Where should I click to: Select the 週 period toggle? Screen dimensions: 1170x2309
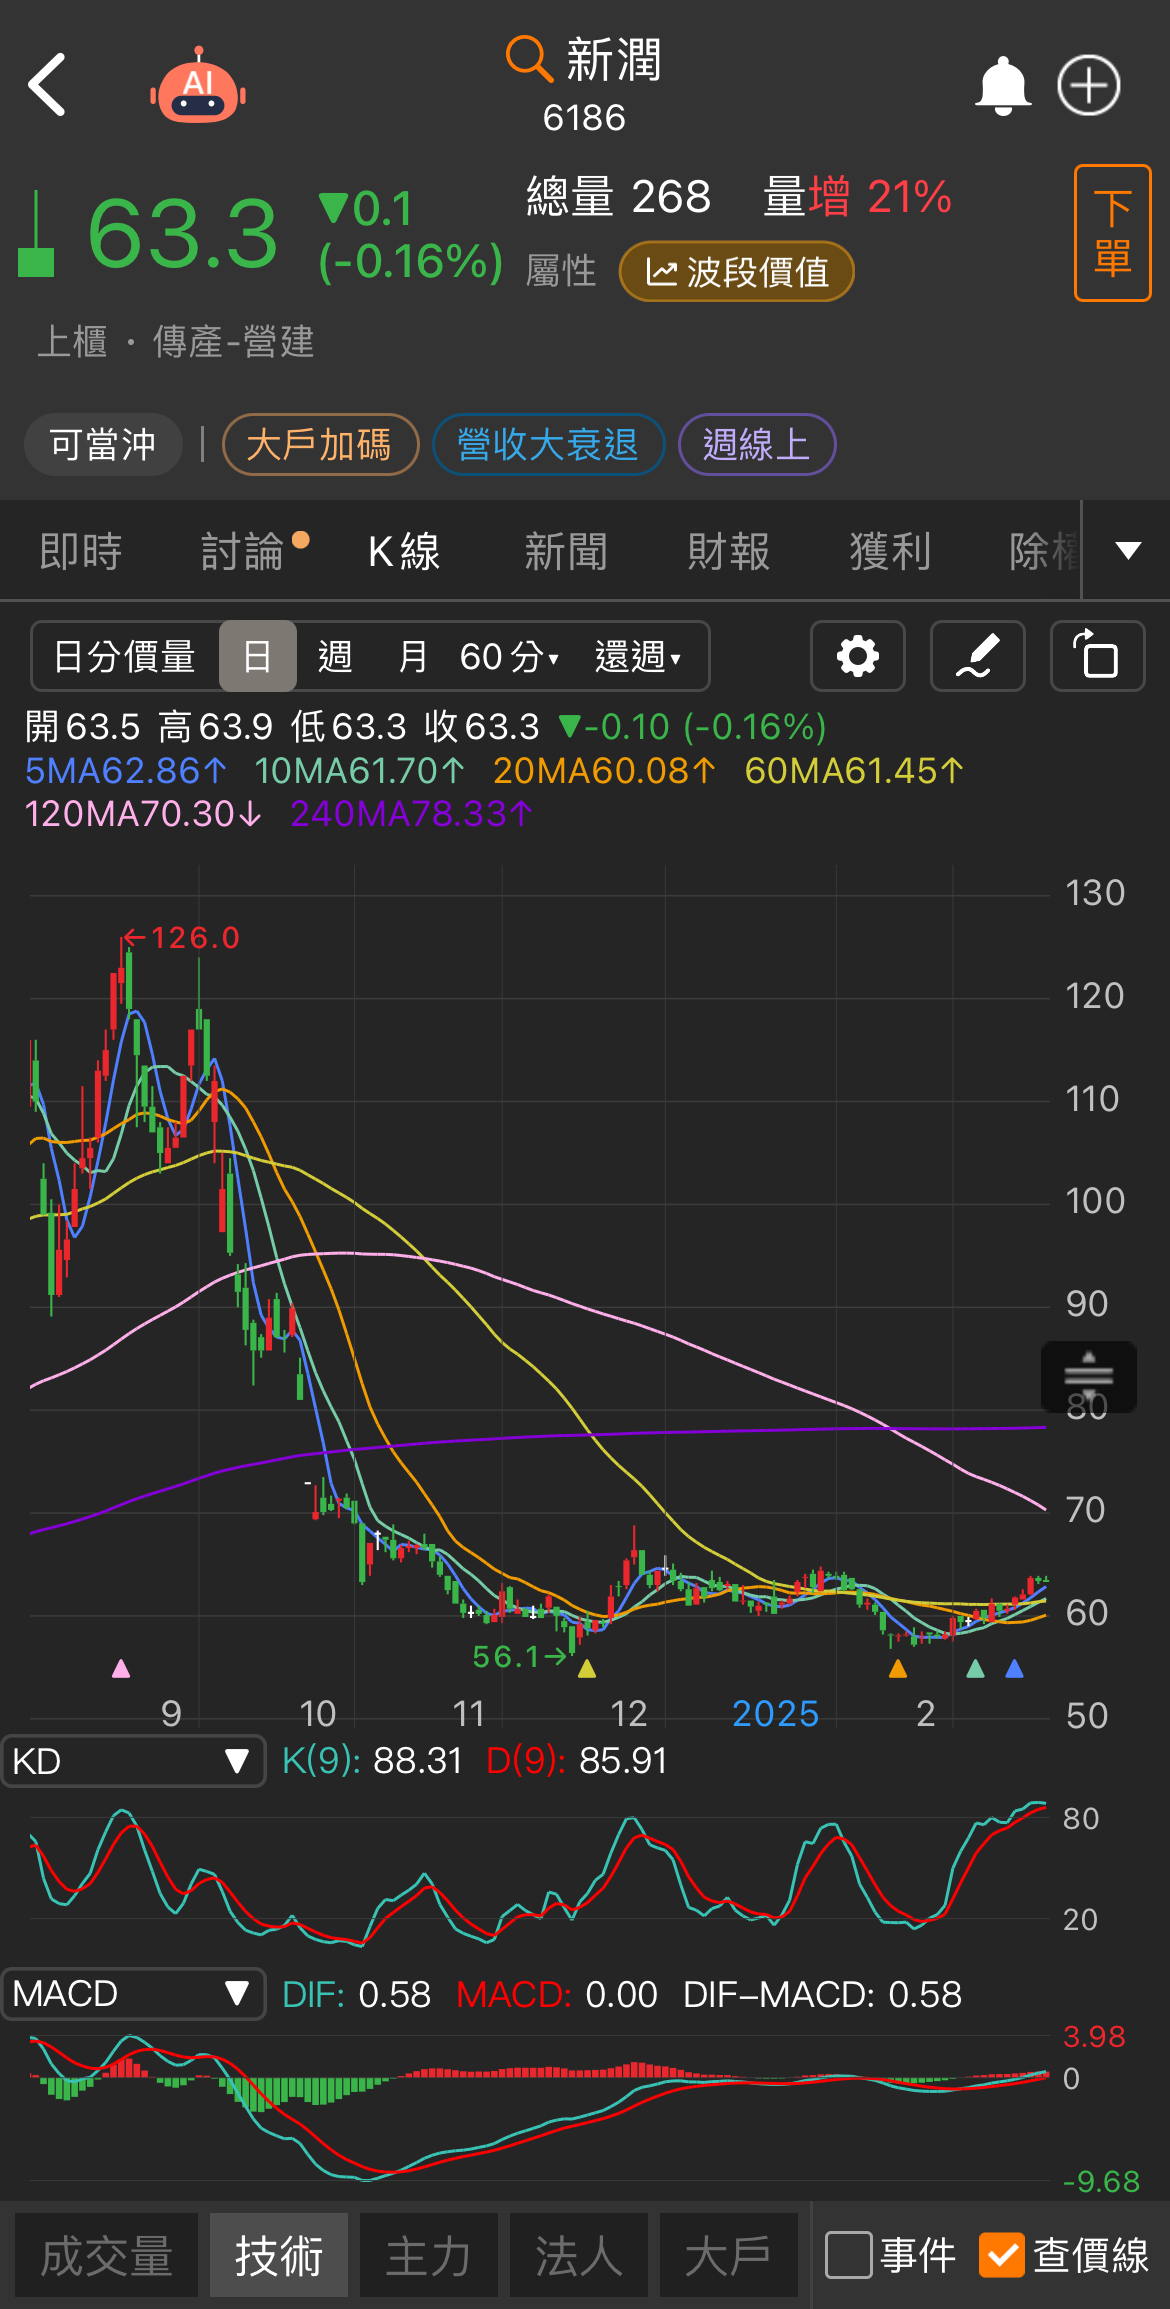tap(335, 657)
